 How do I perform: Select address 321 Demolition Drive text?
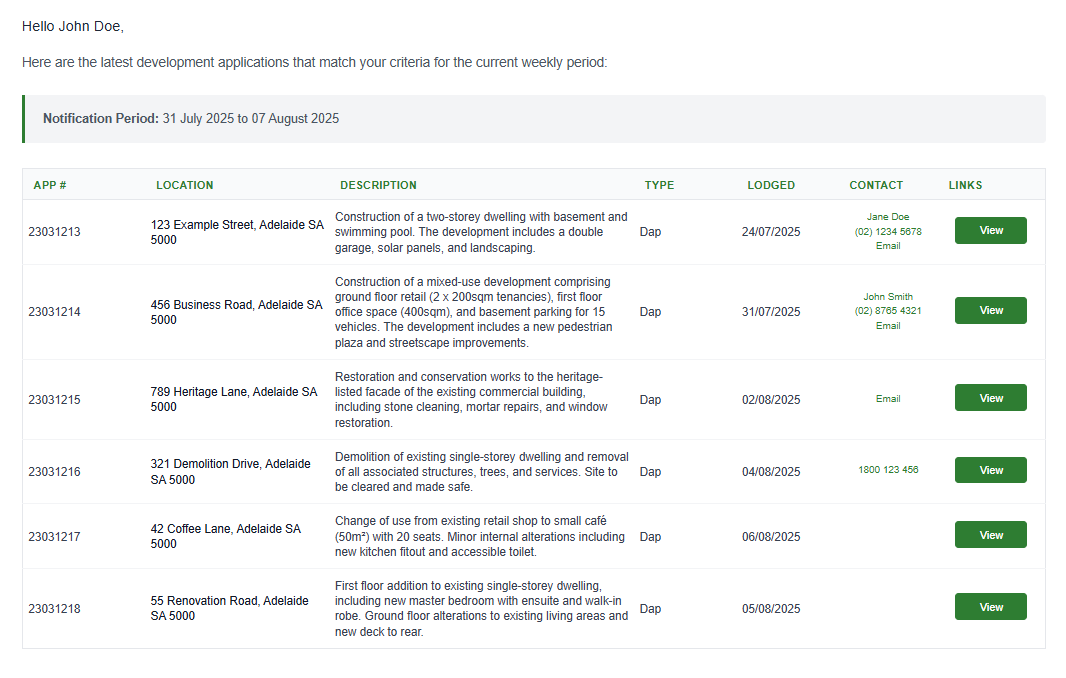(x=230, y=471)
